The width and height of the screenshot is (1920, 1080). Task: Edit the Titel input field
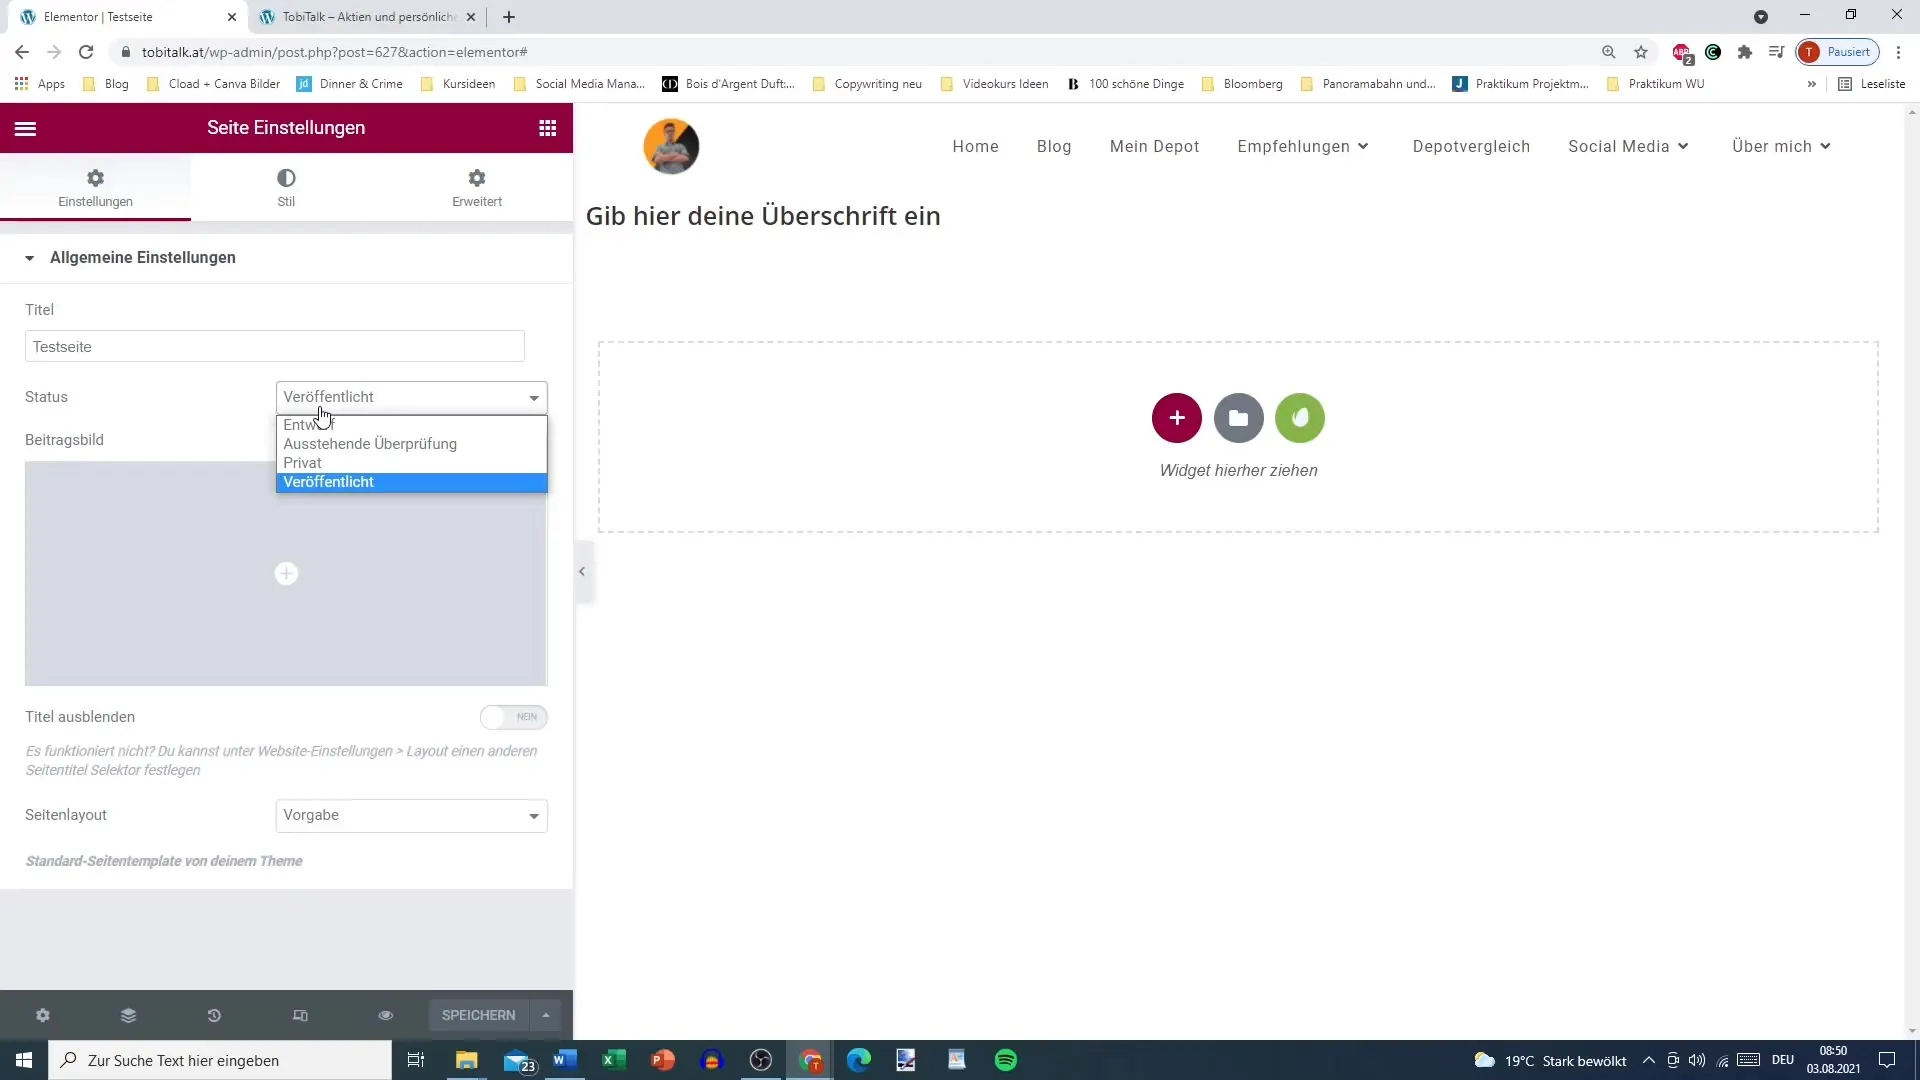coord(275,346)
